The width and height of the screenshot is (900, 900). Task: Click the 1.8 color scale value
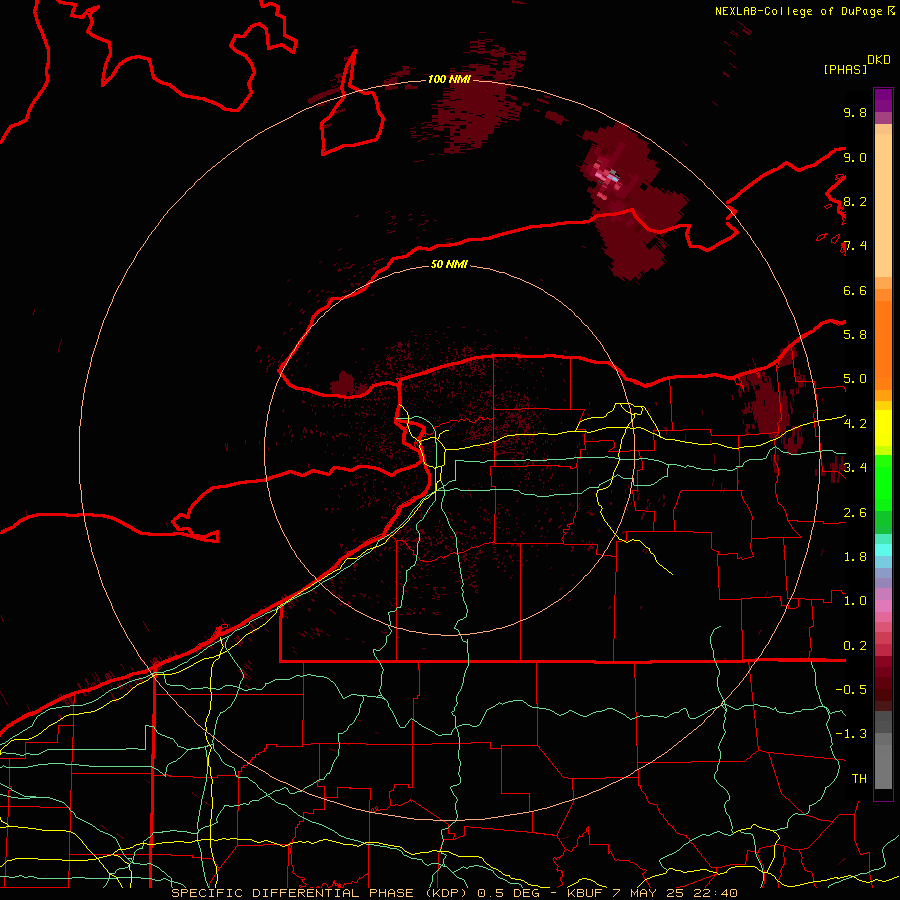pos(855,556)
